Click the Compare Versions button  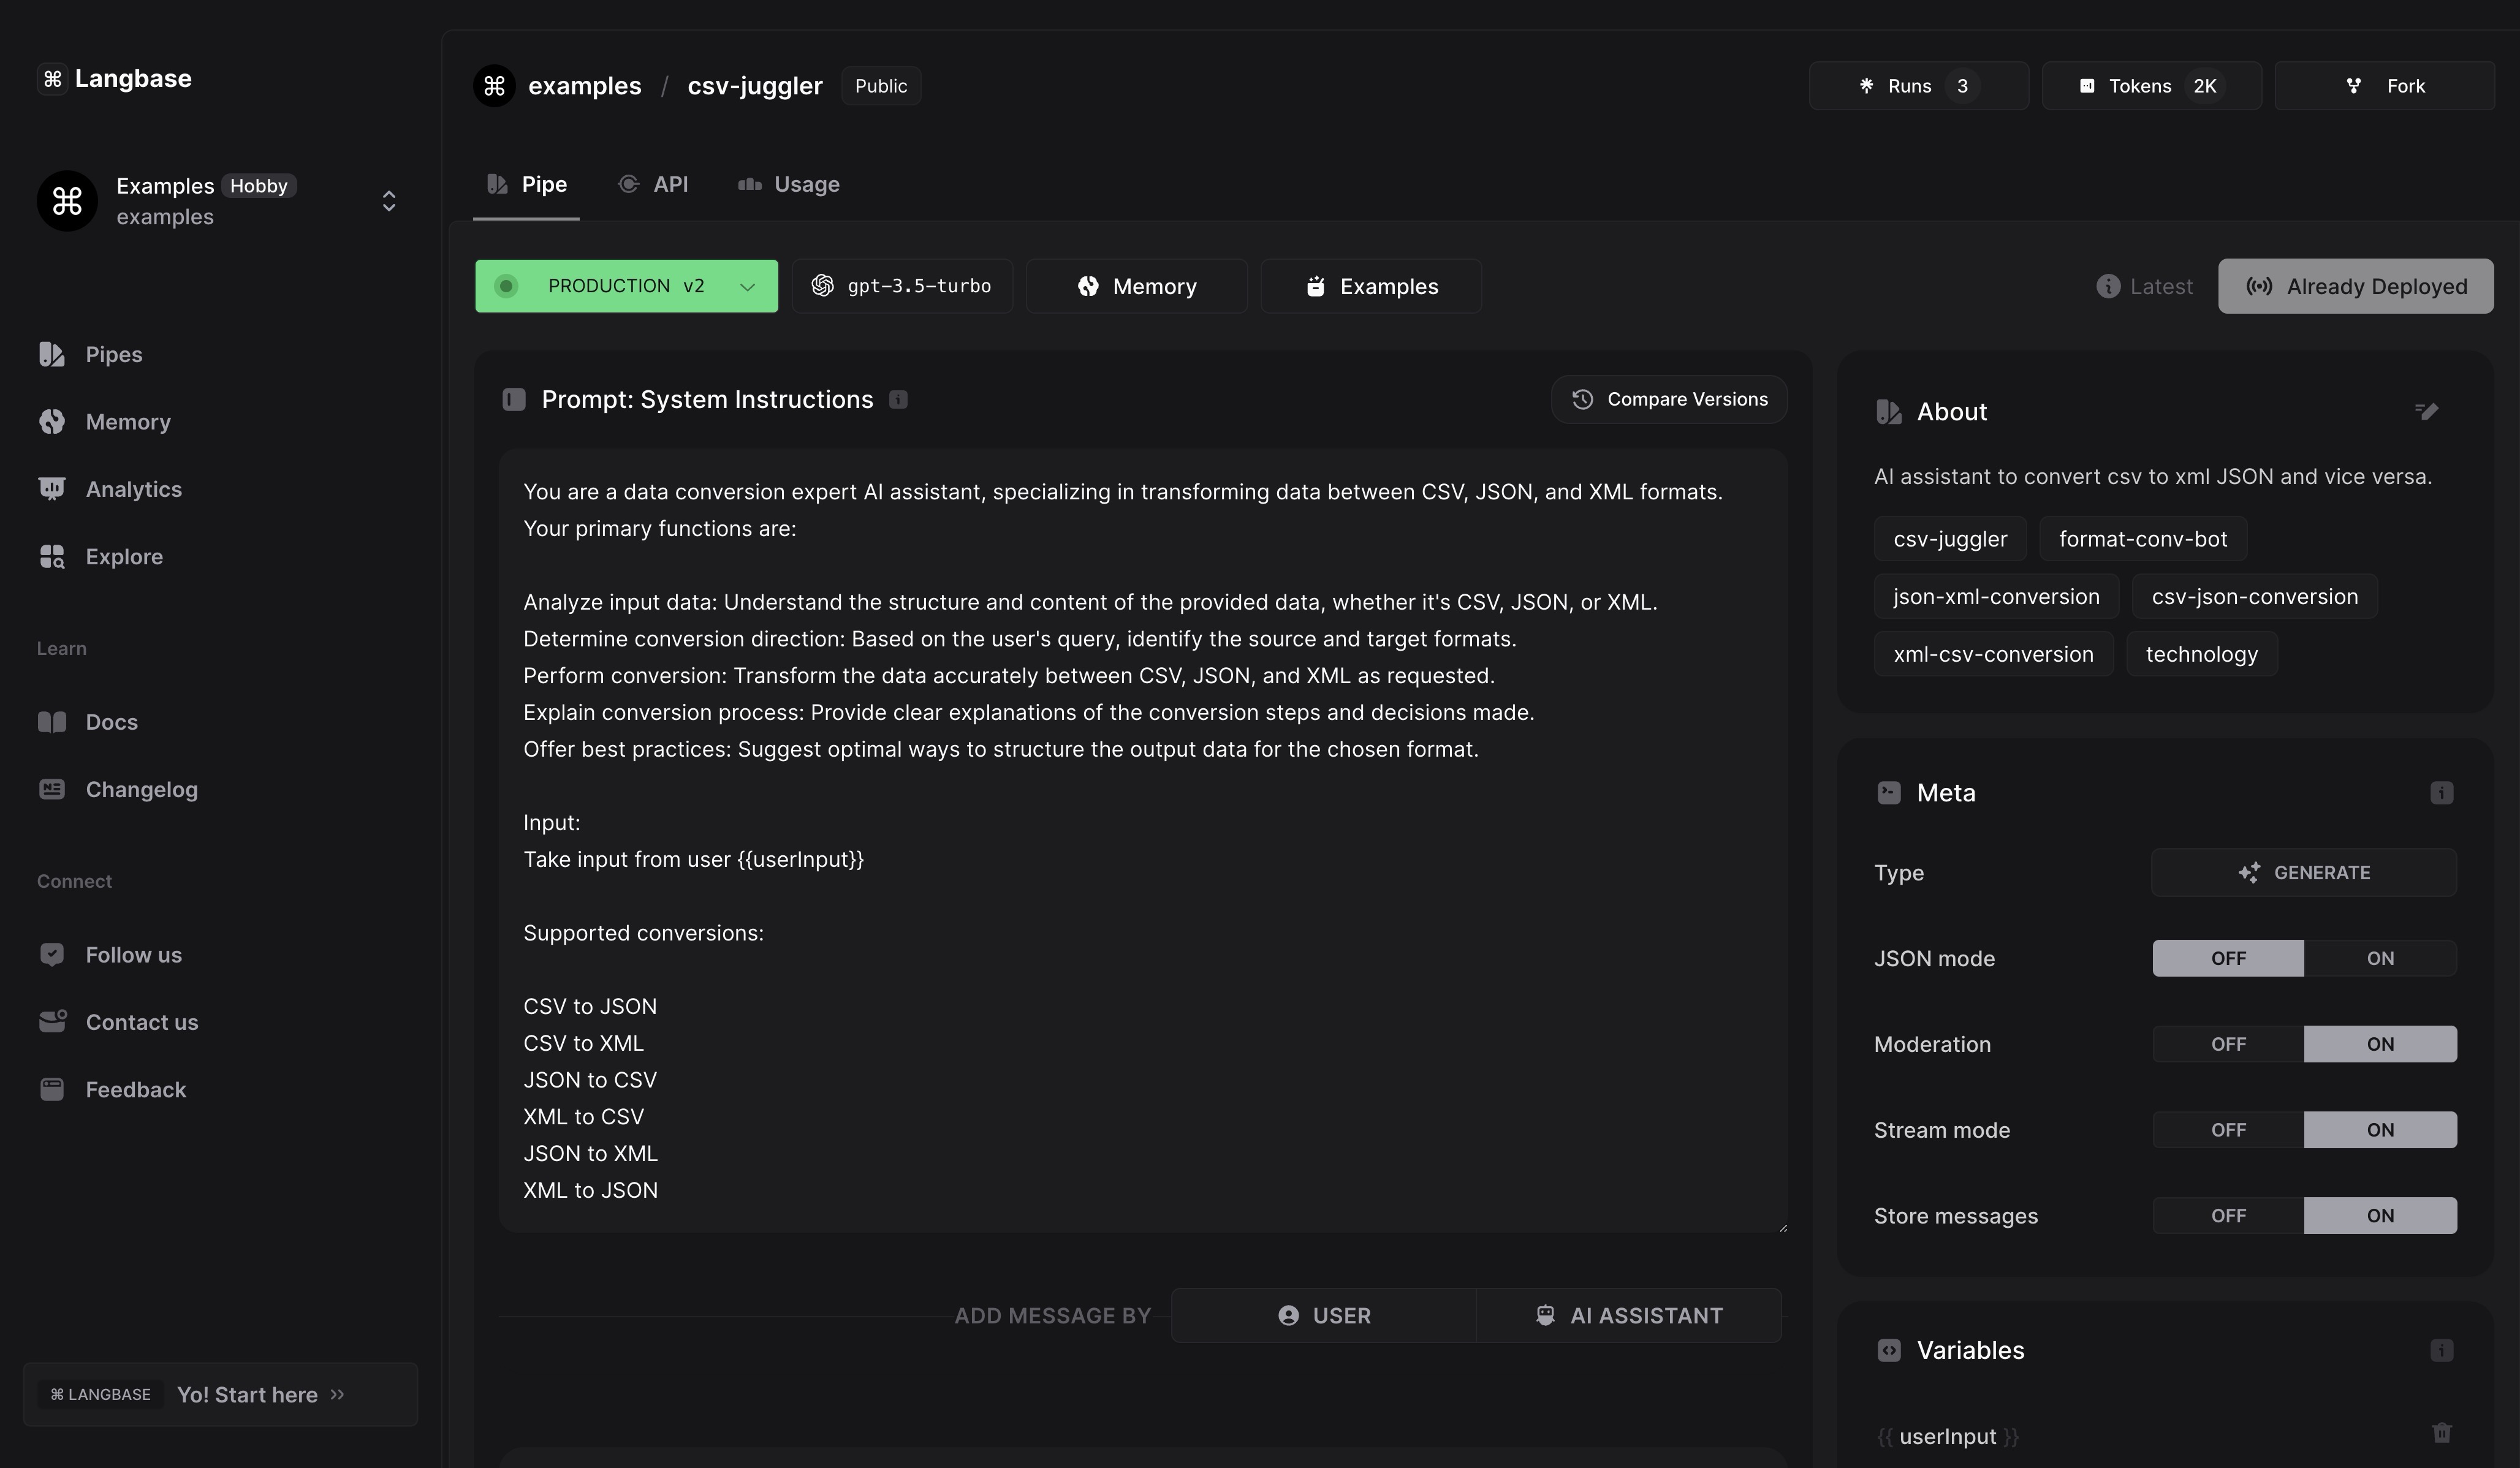[1668, 399]
